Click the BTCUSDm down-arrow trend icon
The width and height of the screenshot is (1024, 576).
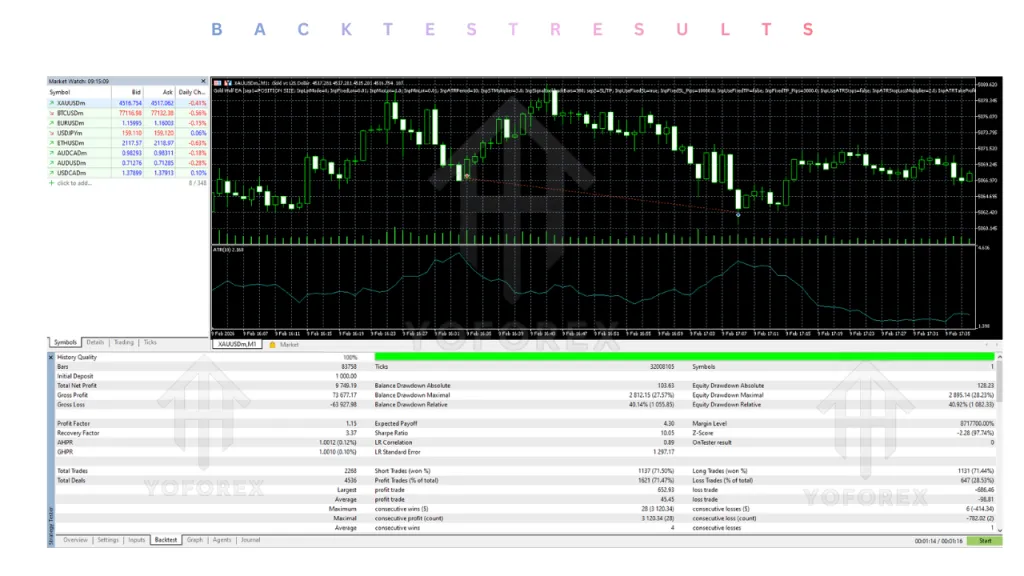coord(52,113)
